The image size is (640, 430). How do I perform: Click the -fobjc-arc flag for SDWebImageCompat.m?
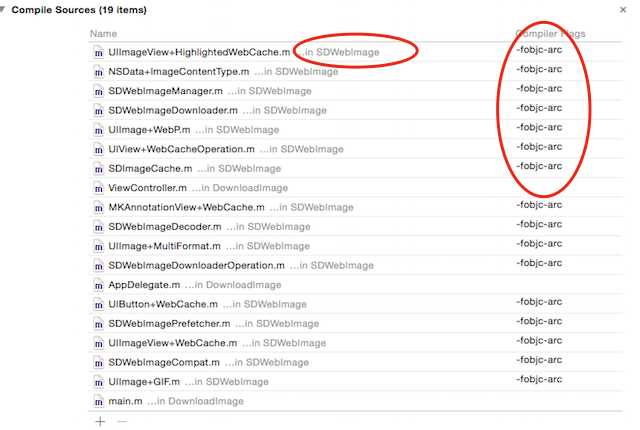coord(539,360)
